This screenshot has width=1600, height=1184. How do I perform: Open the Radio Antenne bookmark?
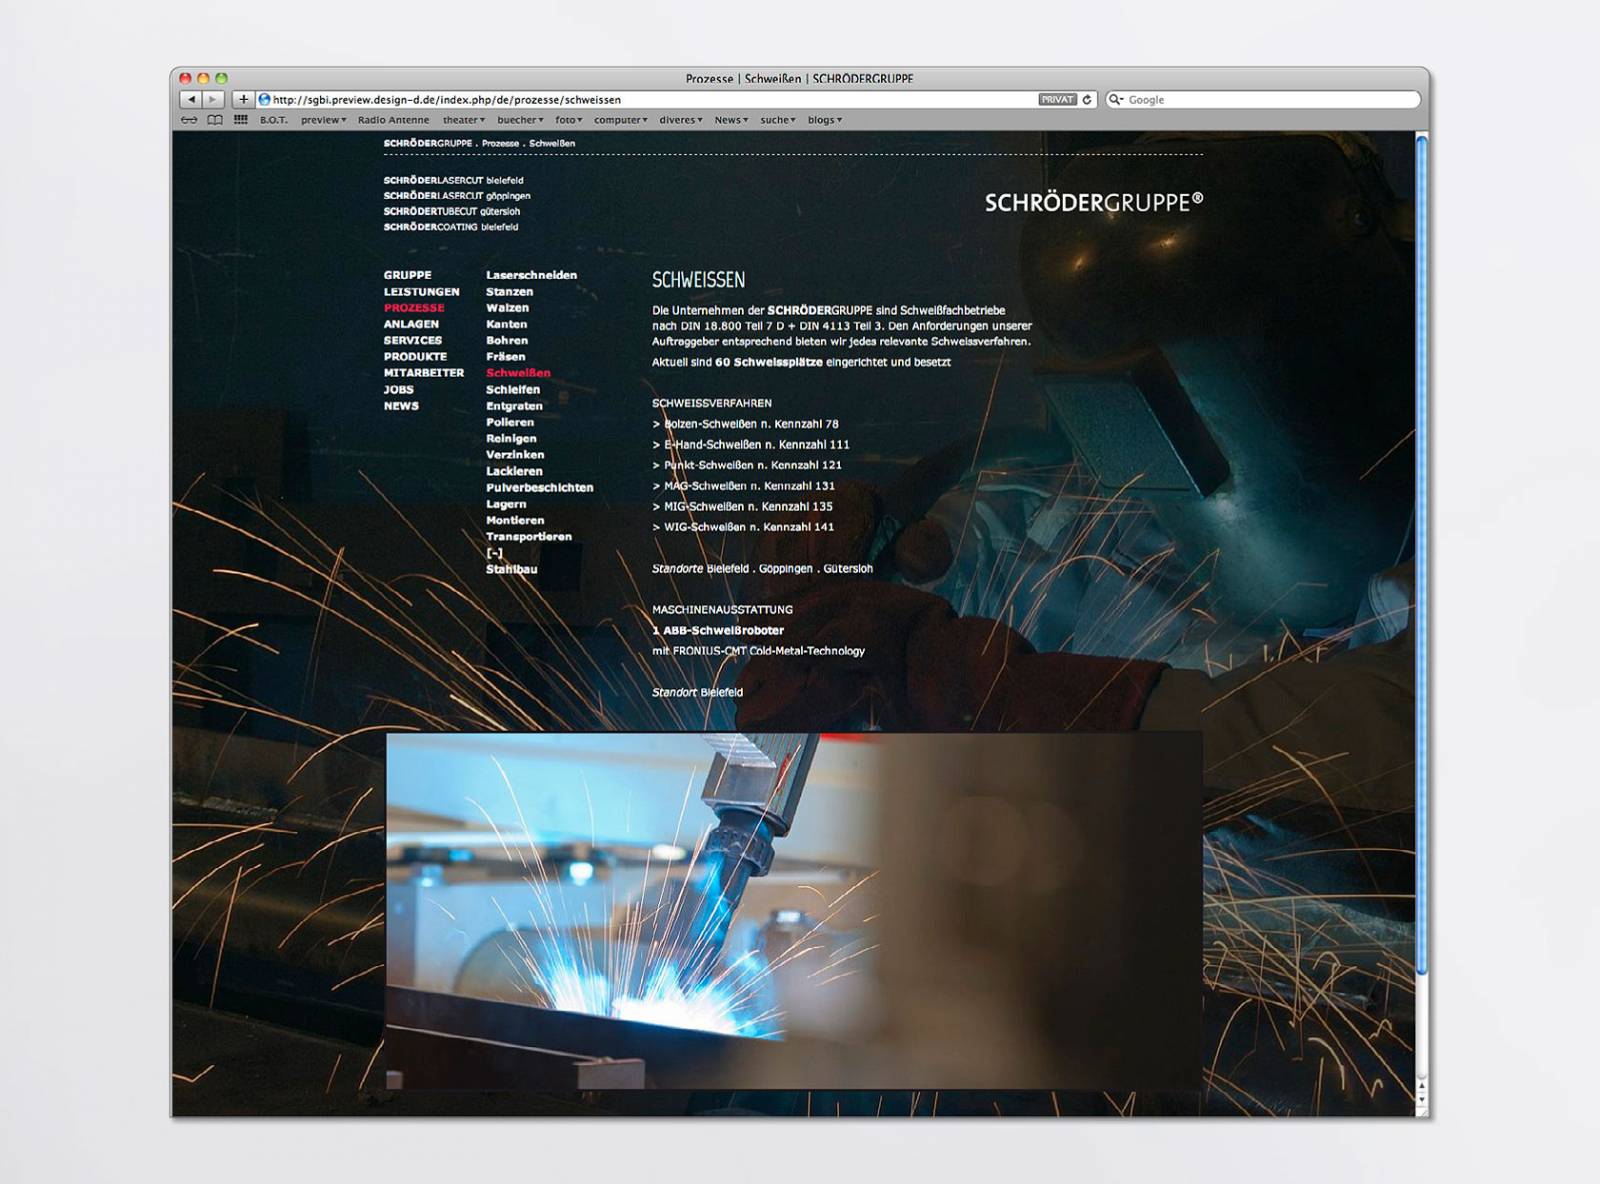click(393, 120)
